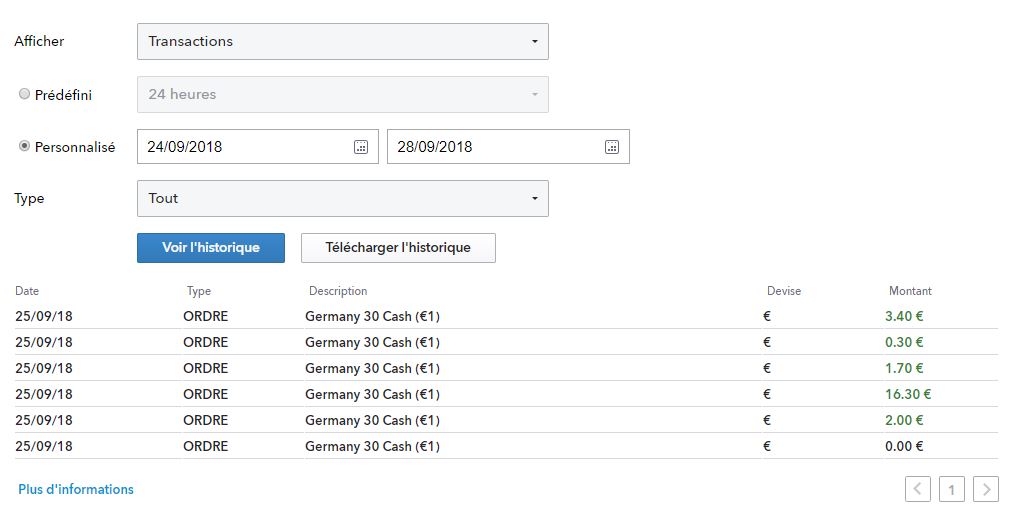1011x512 pixels.
Task: Open the Type dropdown showing Tout
Action: point(342,198)
